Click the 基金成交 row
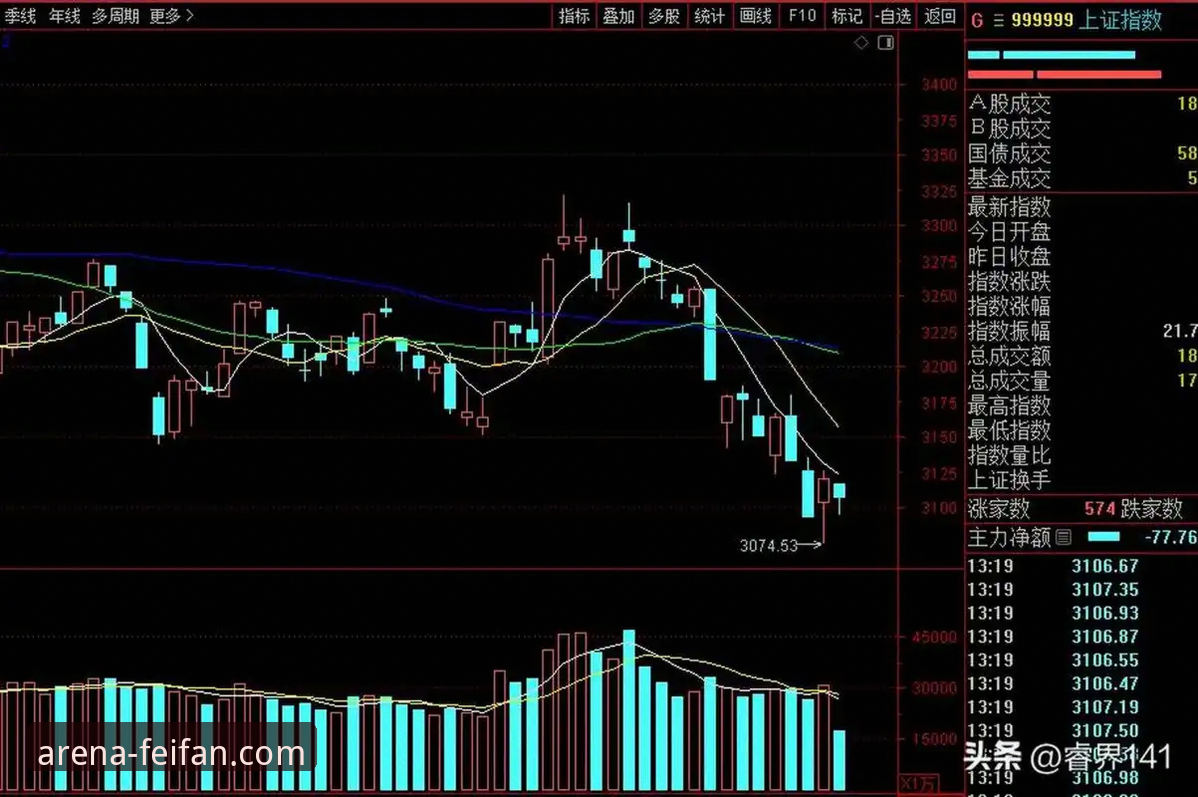The height and width of the screenshot is (797, 1198). [1081, 179]
